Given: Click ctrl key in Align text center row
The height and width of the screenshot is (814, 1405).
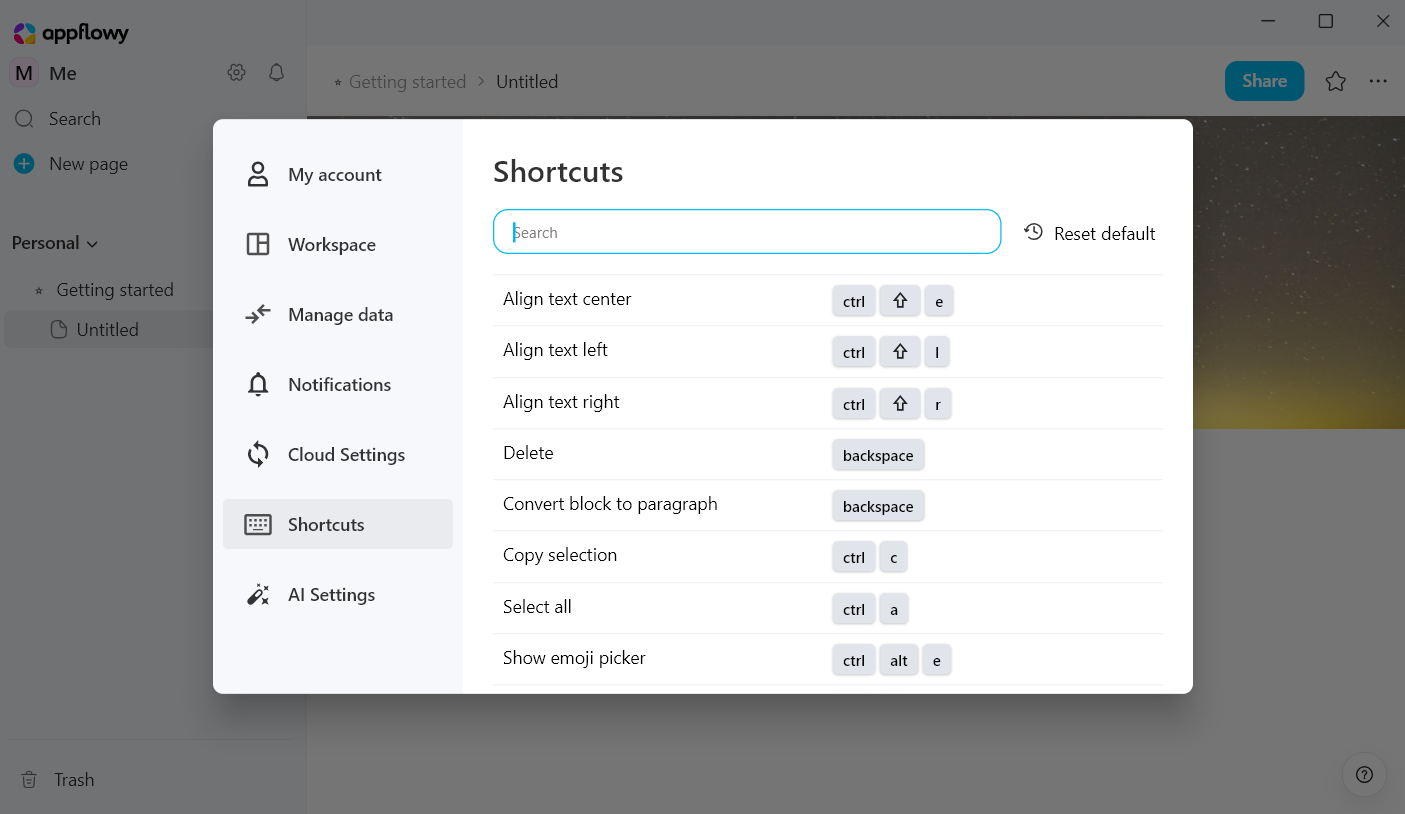Looking at the screenshot, I should (x=854, y=301).
